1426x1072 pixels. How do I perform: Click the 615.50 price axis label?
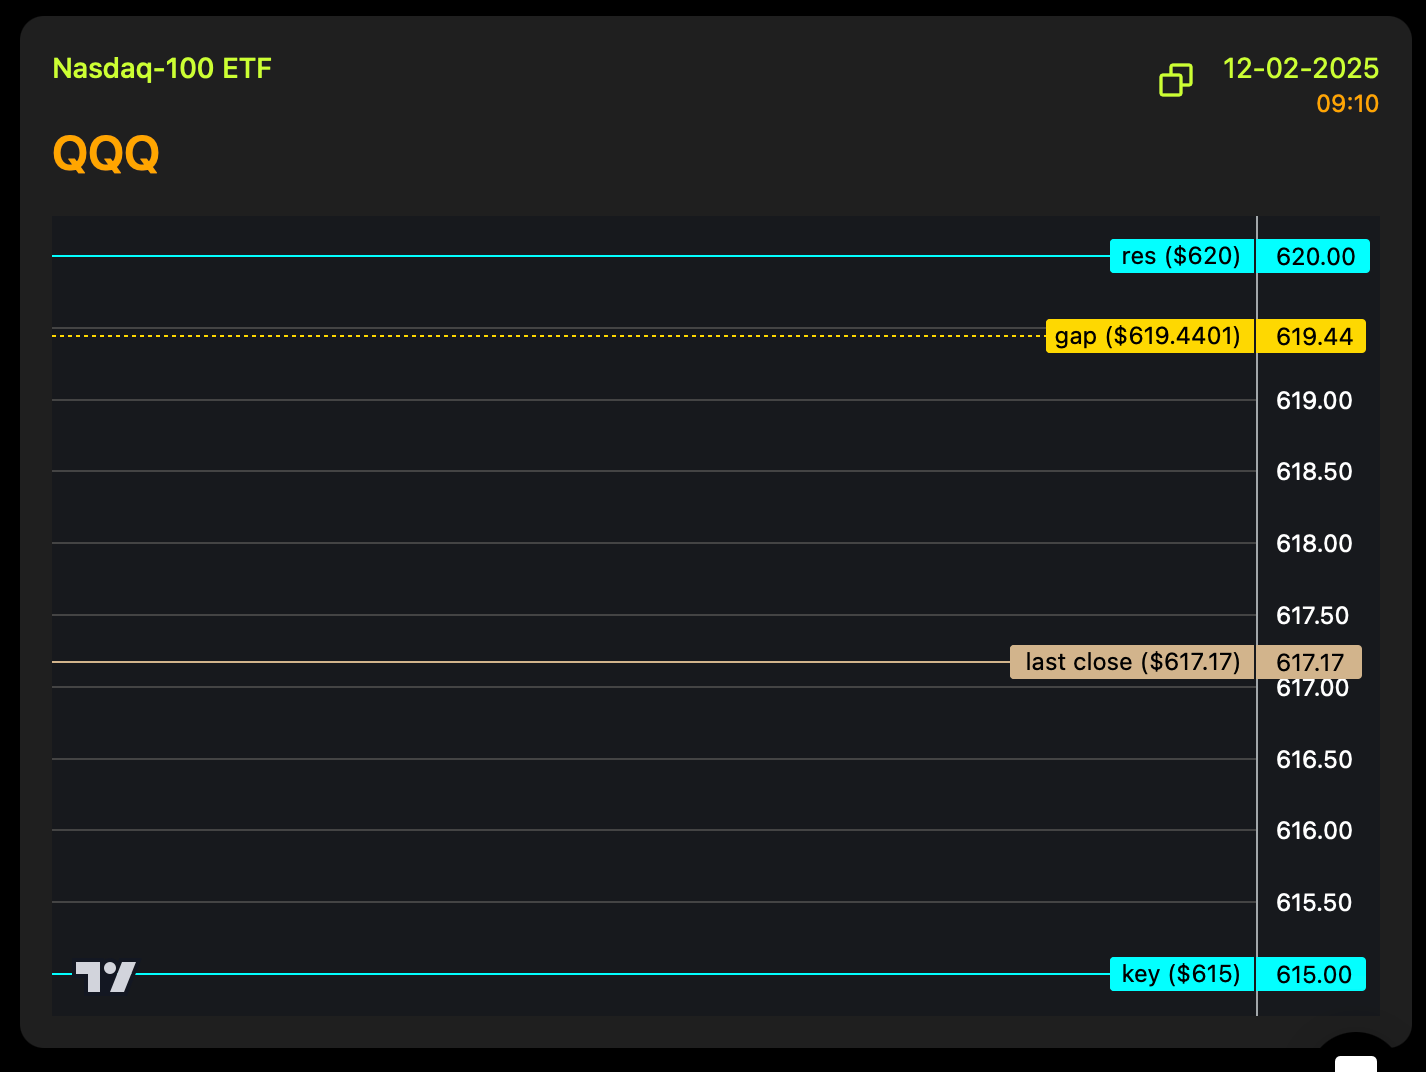1313,903
